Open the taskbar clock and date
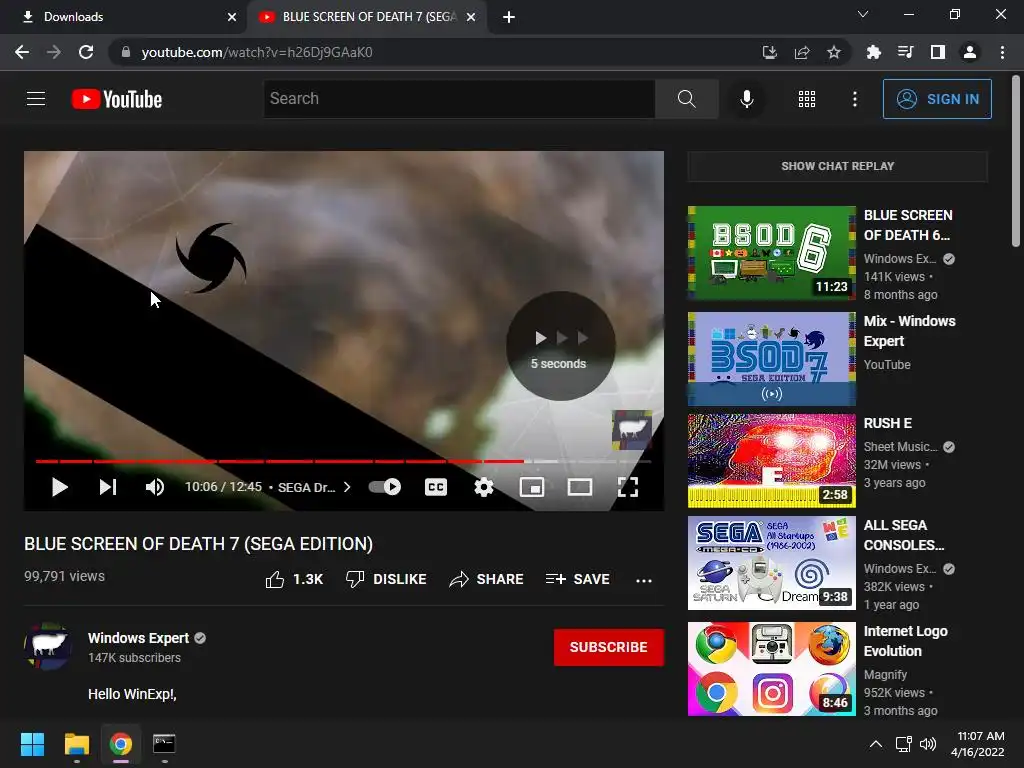Screen dimensions: 1024x768 coord(978,744)
